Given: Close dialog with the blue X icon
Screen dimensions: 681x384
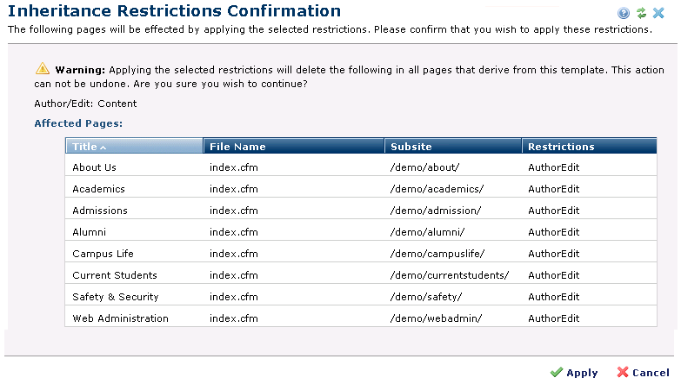Looking at the screenshot, I should (x=658, y=13).
